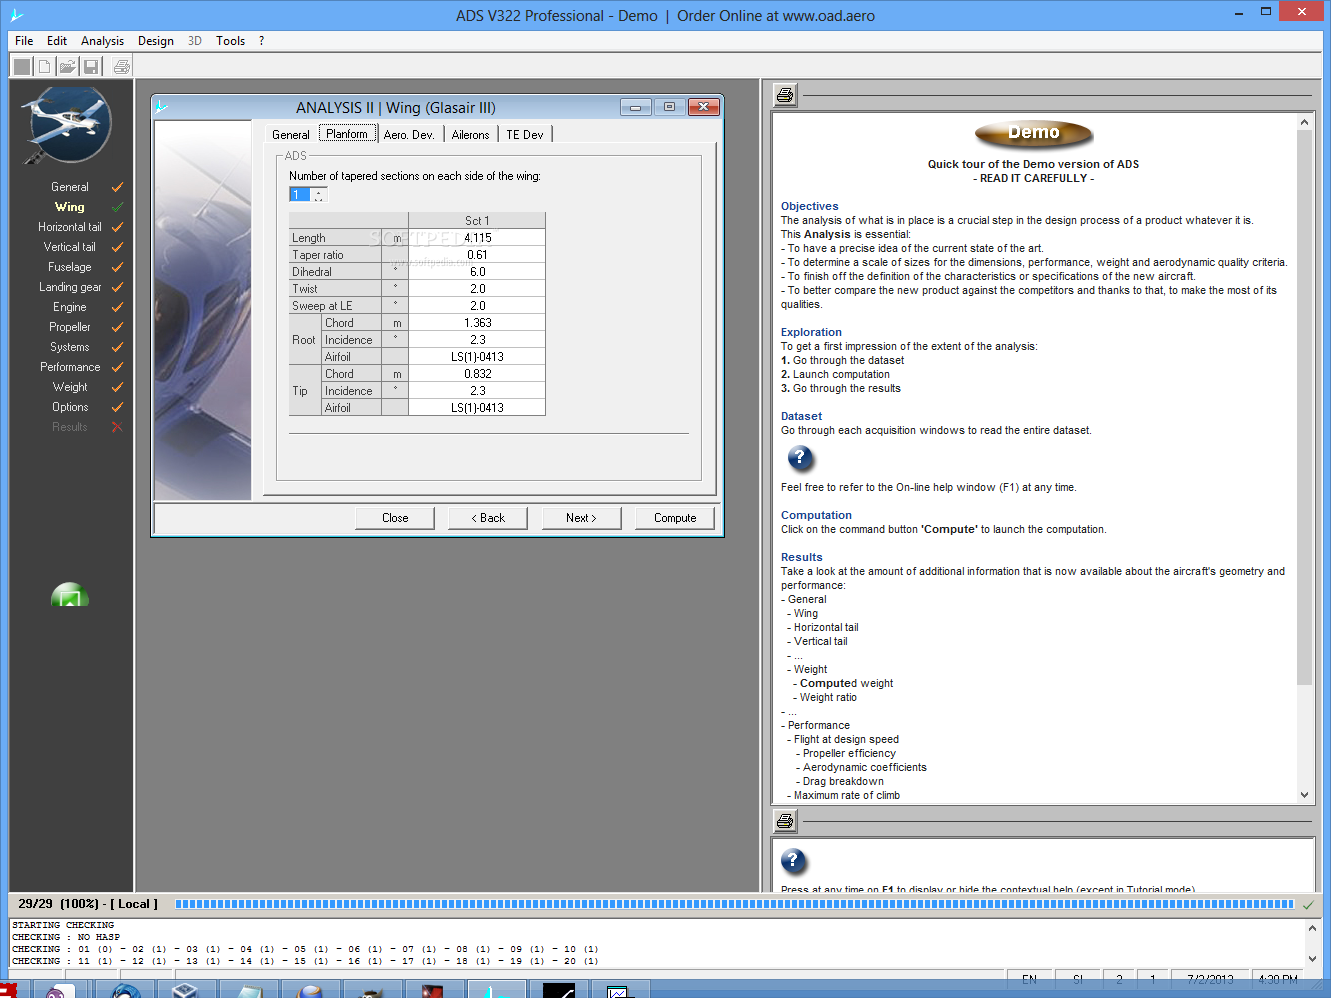Click the Tip Airfoil LS(1)-0413 cell

(477, 408)
